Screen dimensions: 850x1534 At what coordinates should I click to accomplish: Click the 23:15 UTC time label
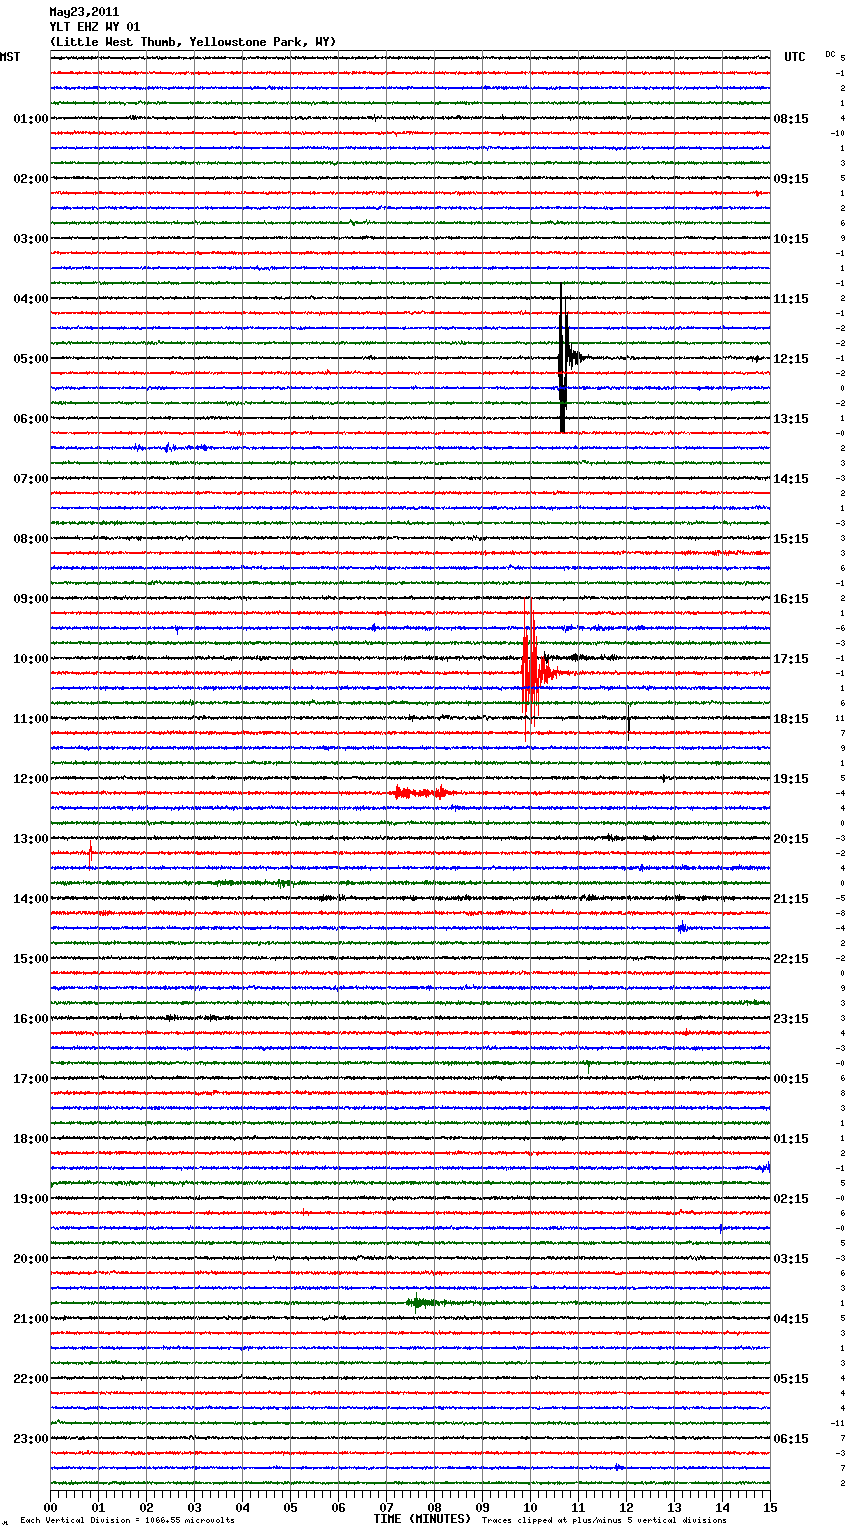(x=791, y=1019)
